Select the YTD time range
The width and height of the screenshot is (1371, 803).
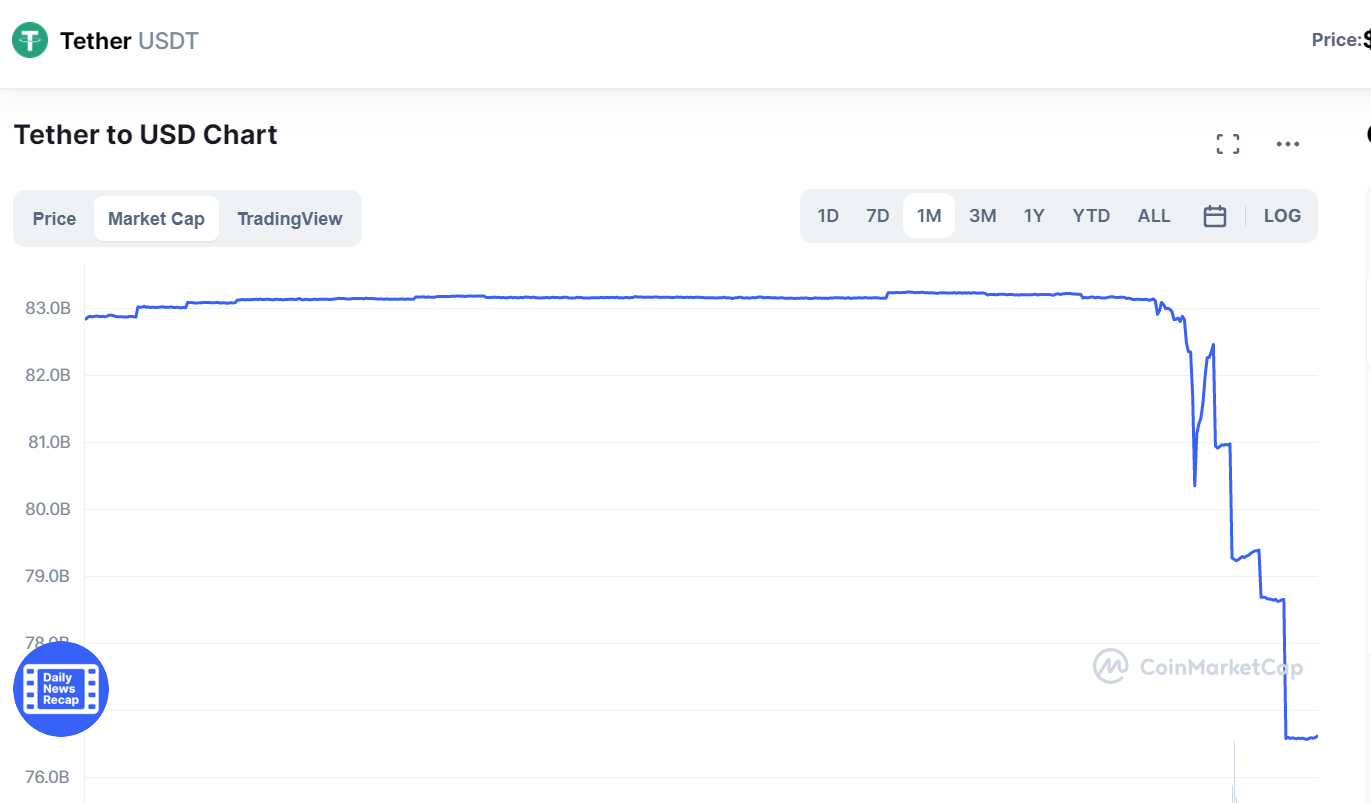[x=1091, y=216]
